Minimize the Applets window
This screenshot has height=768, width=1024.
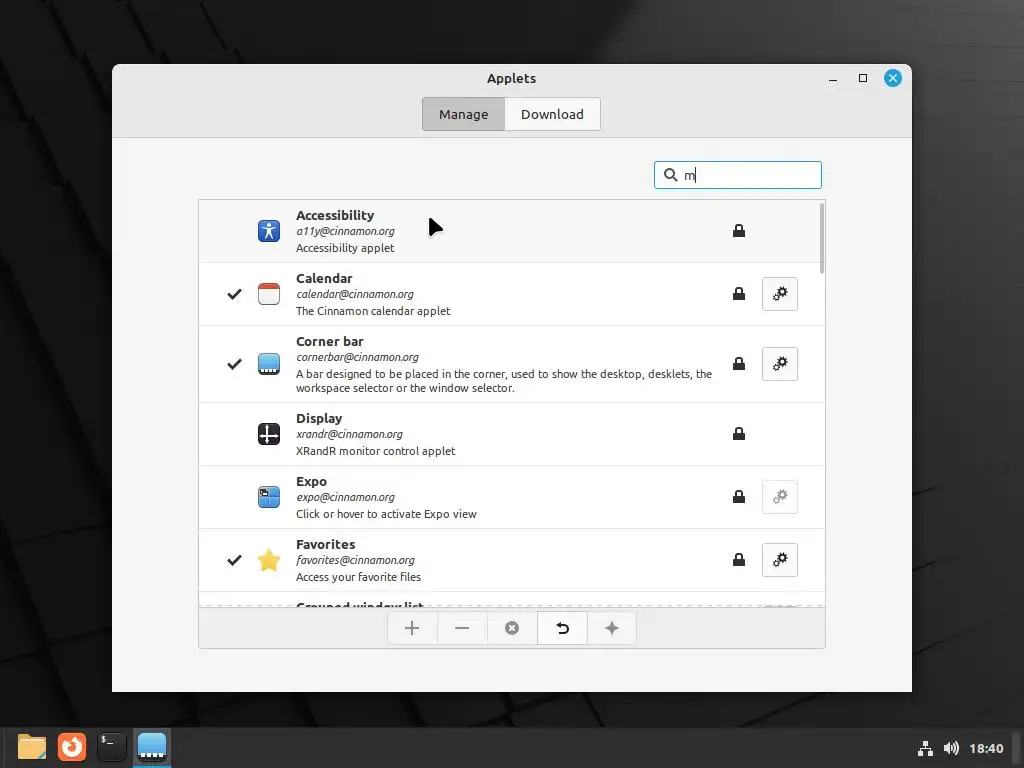[833, 78]
